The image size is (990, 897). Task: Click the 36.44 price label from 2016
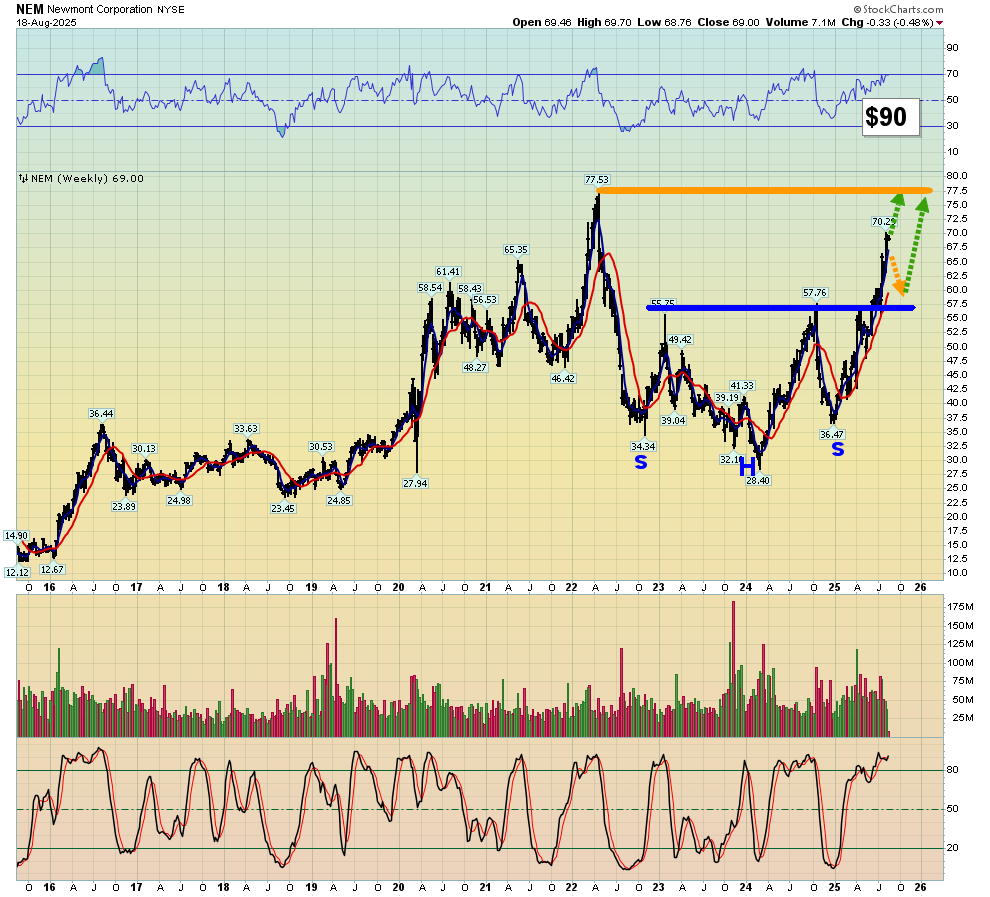tap(100, 413)
